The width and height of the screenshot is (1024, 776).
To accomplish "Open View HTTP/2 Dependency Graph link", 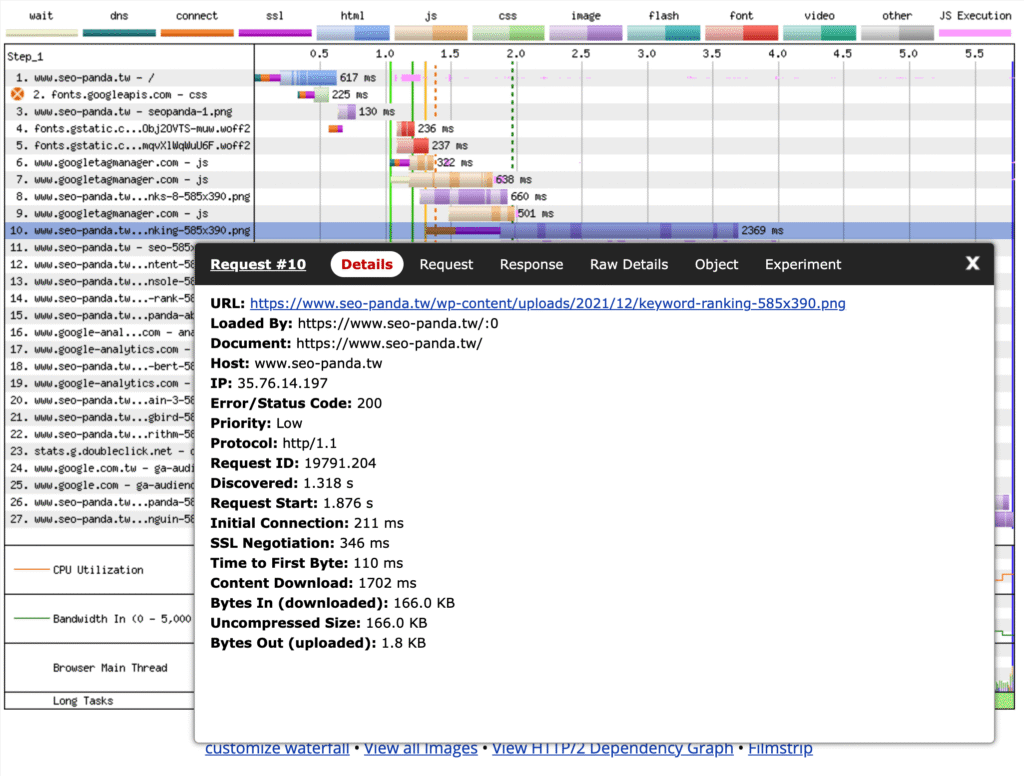I will (613, 749).
